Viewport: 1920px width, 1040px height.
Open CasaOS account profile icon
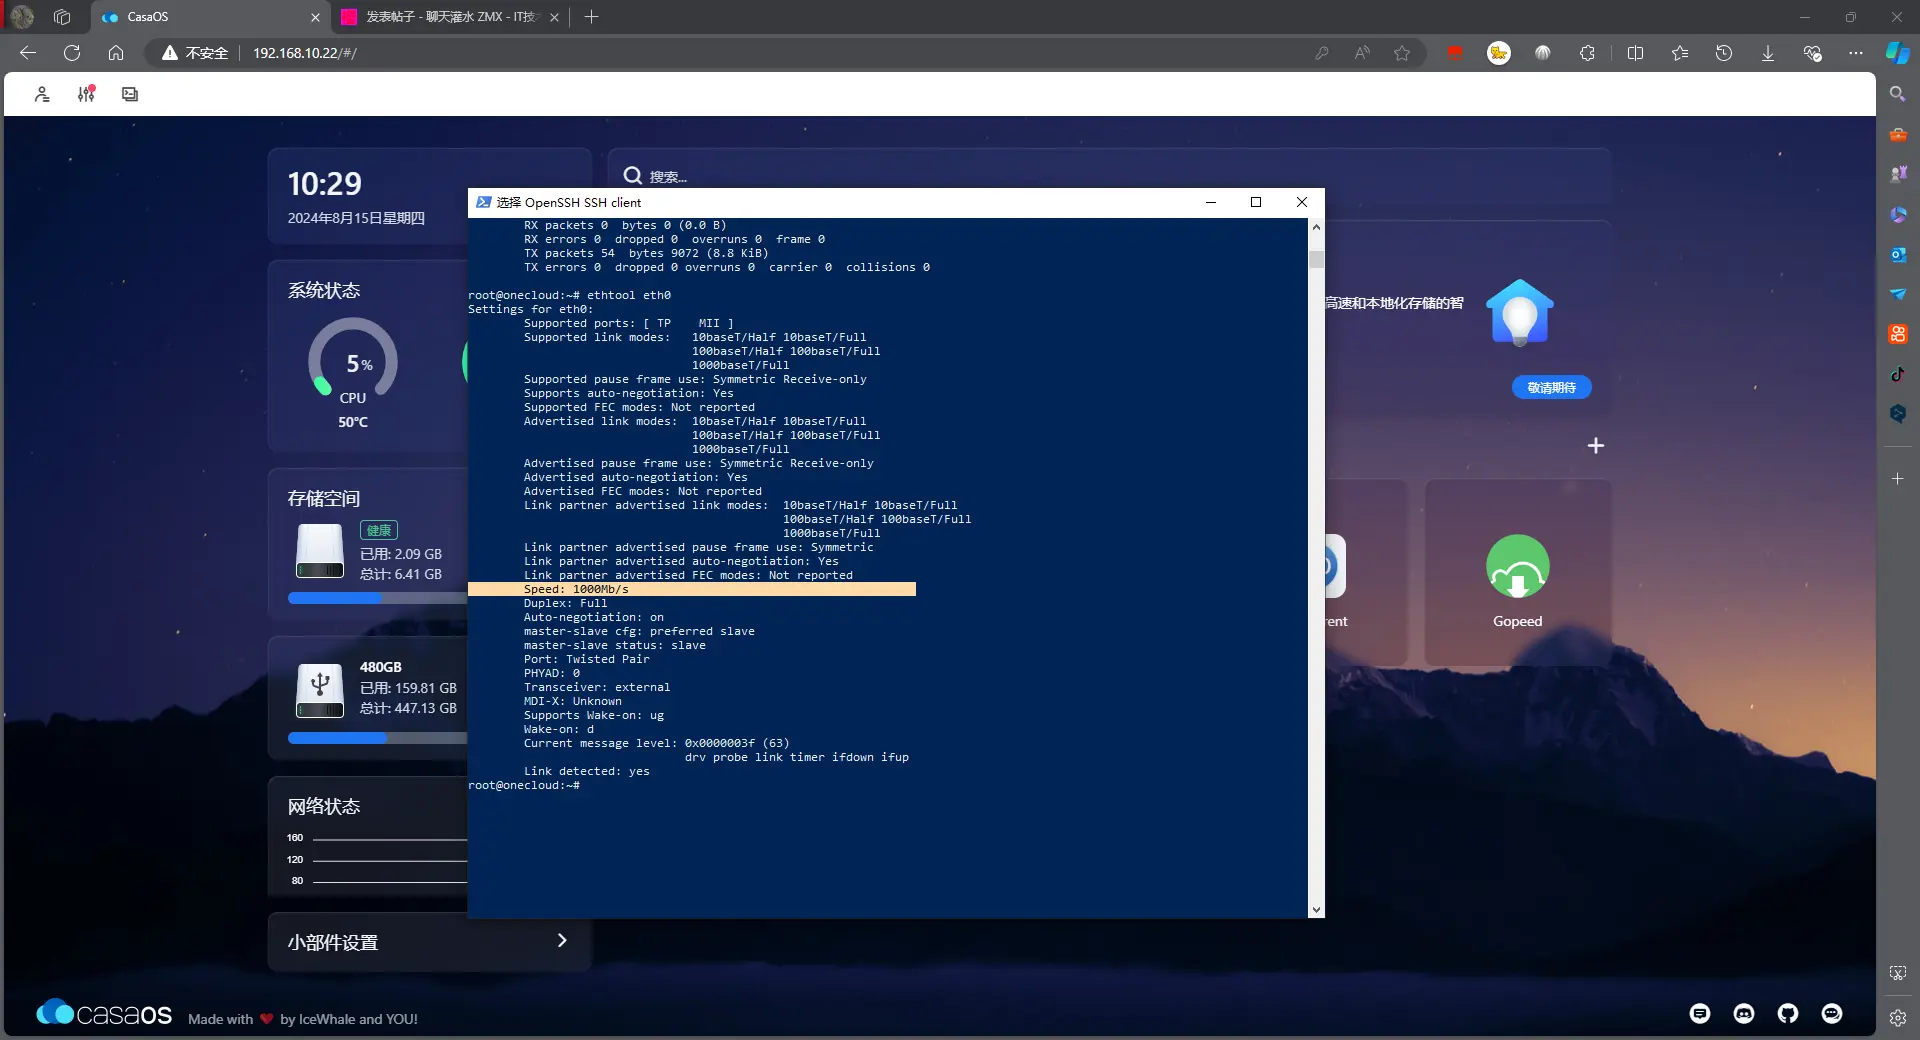[42, 94]
